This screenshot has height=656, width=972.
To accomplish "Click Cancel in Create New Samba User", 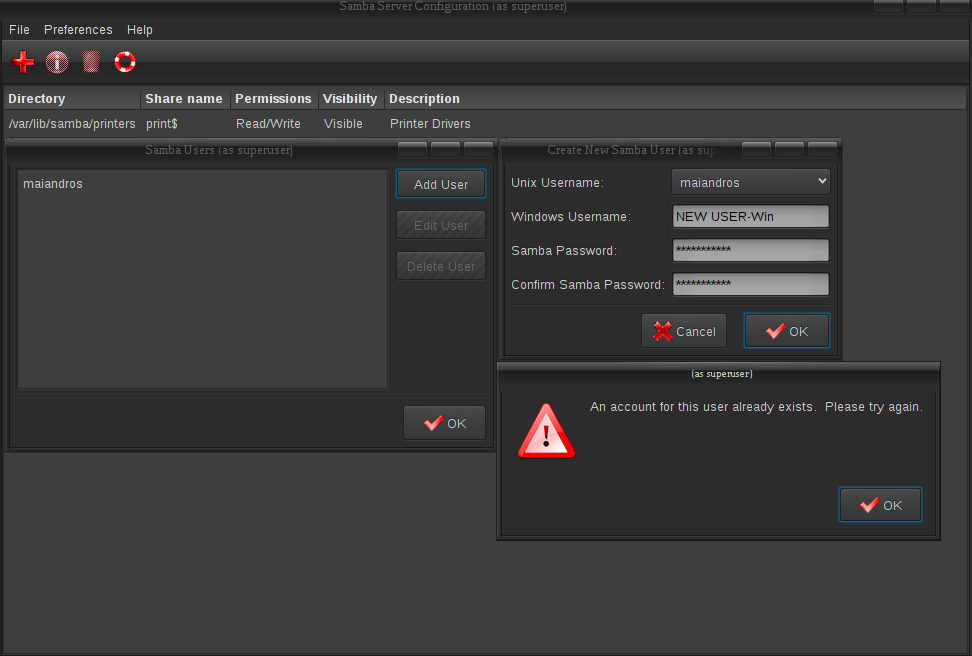I will (x=684, y=331).
